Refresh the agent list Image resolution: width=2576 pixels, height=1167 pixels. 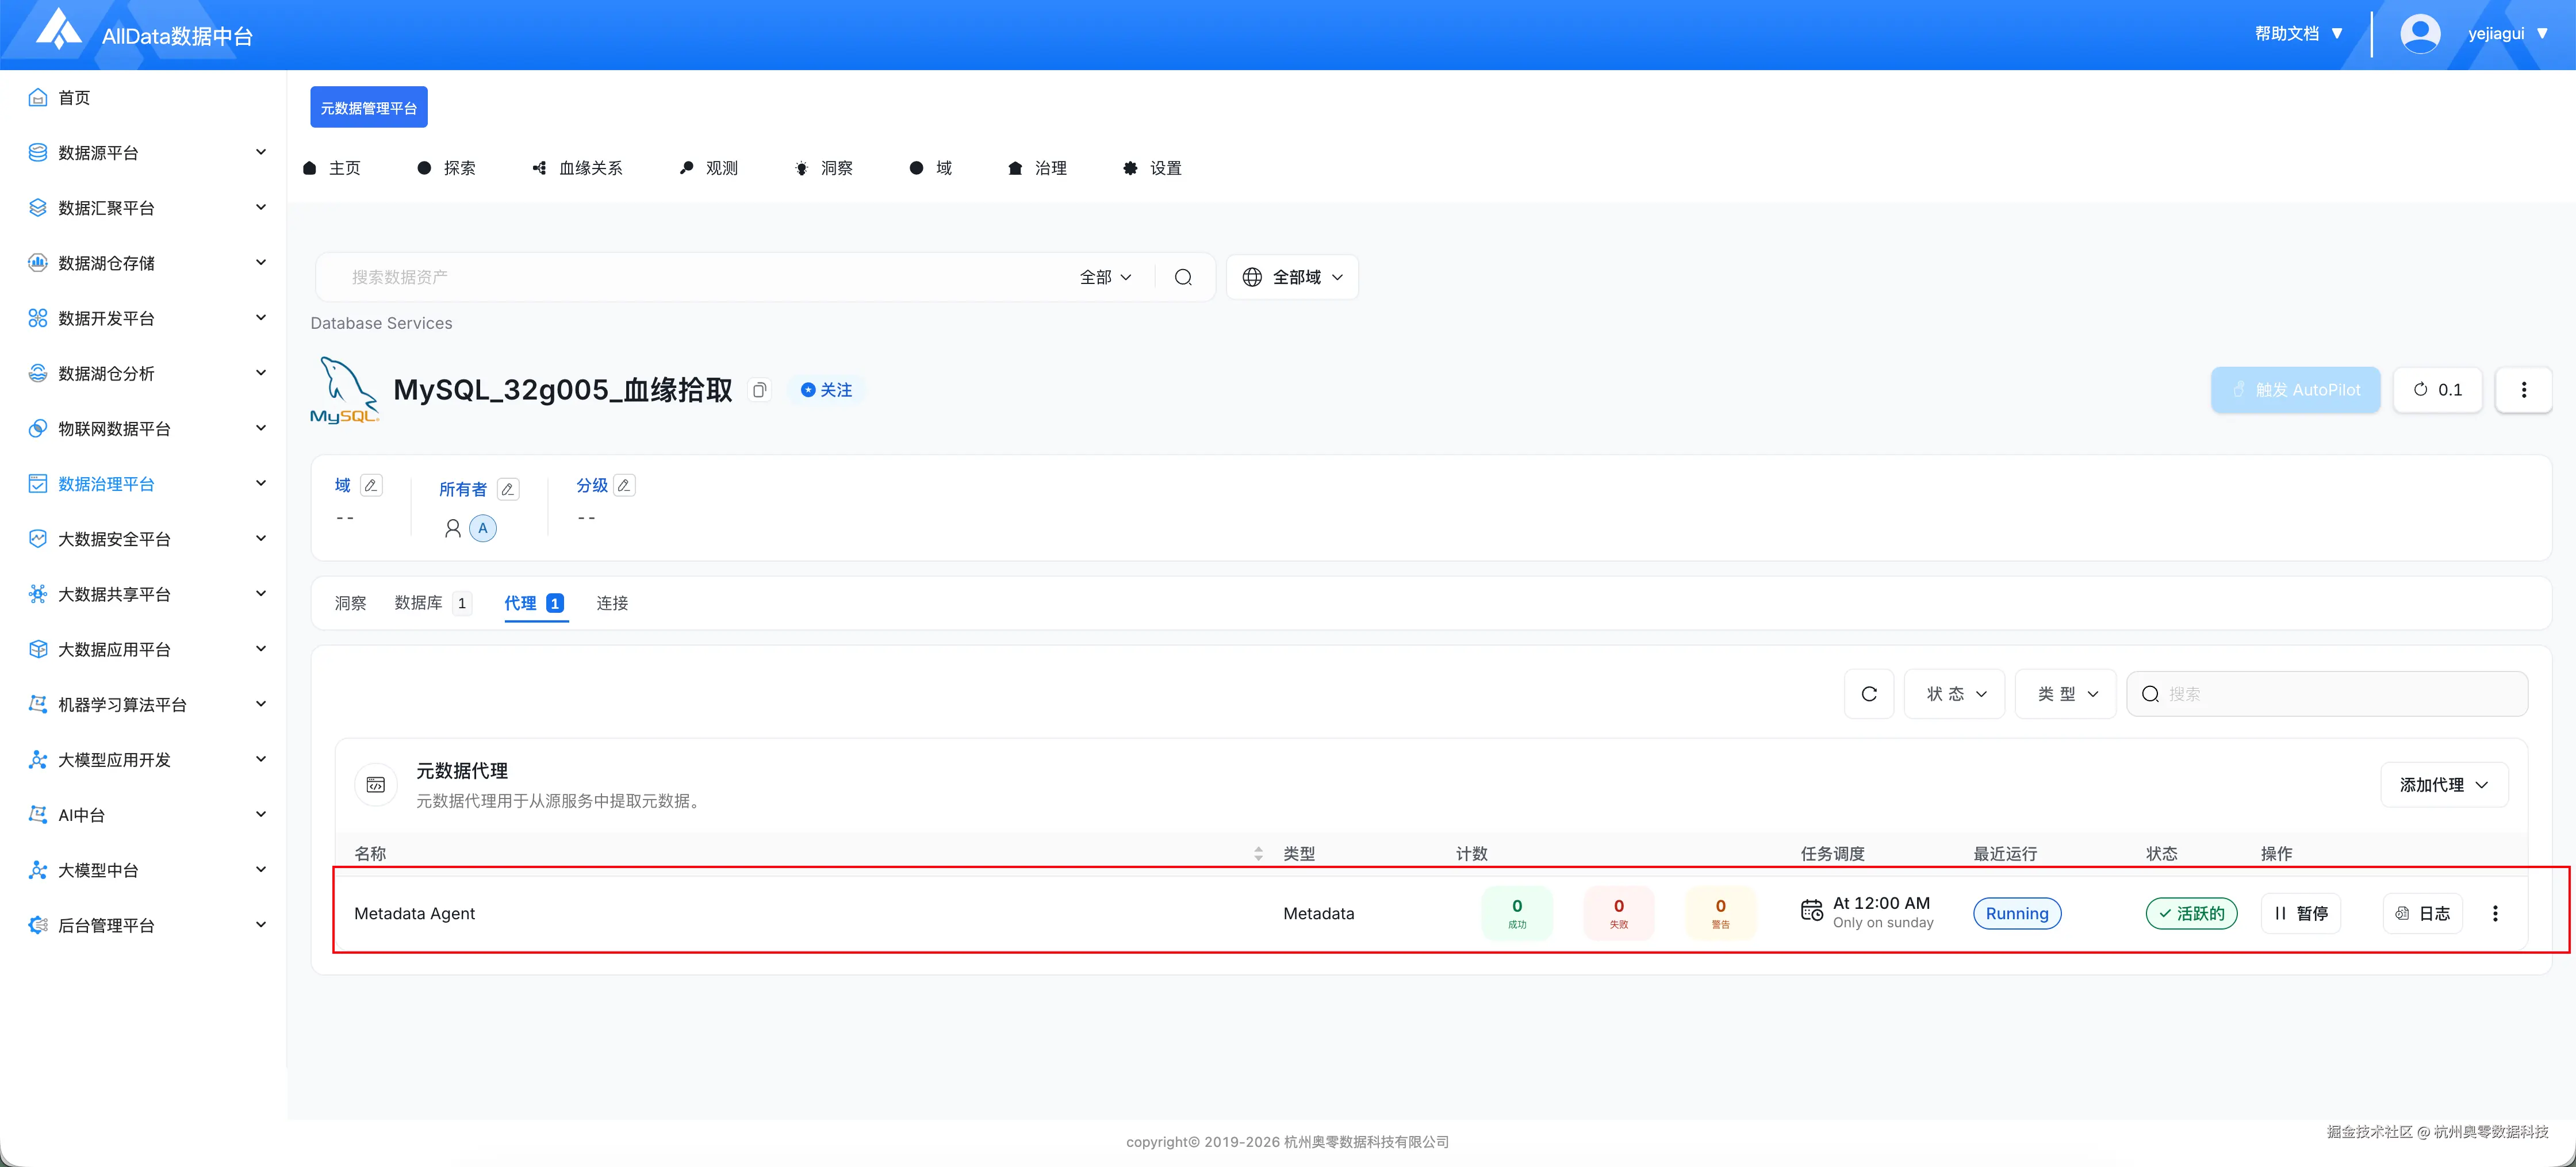[1869, 693]
